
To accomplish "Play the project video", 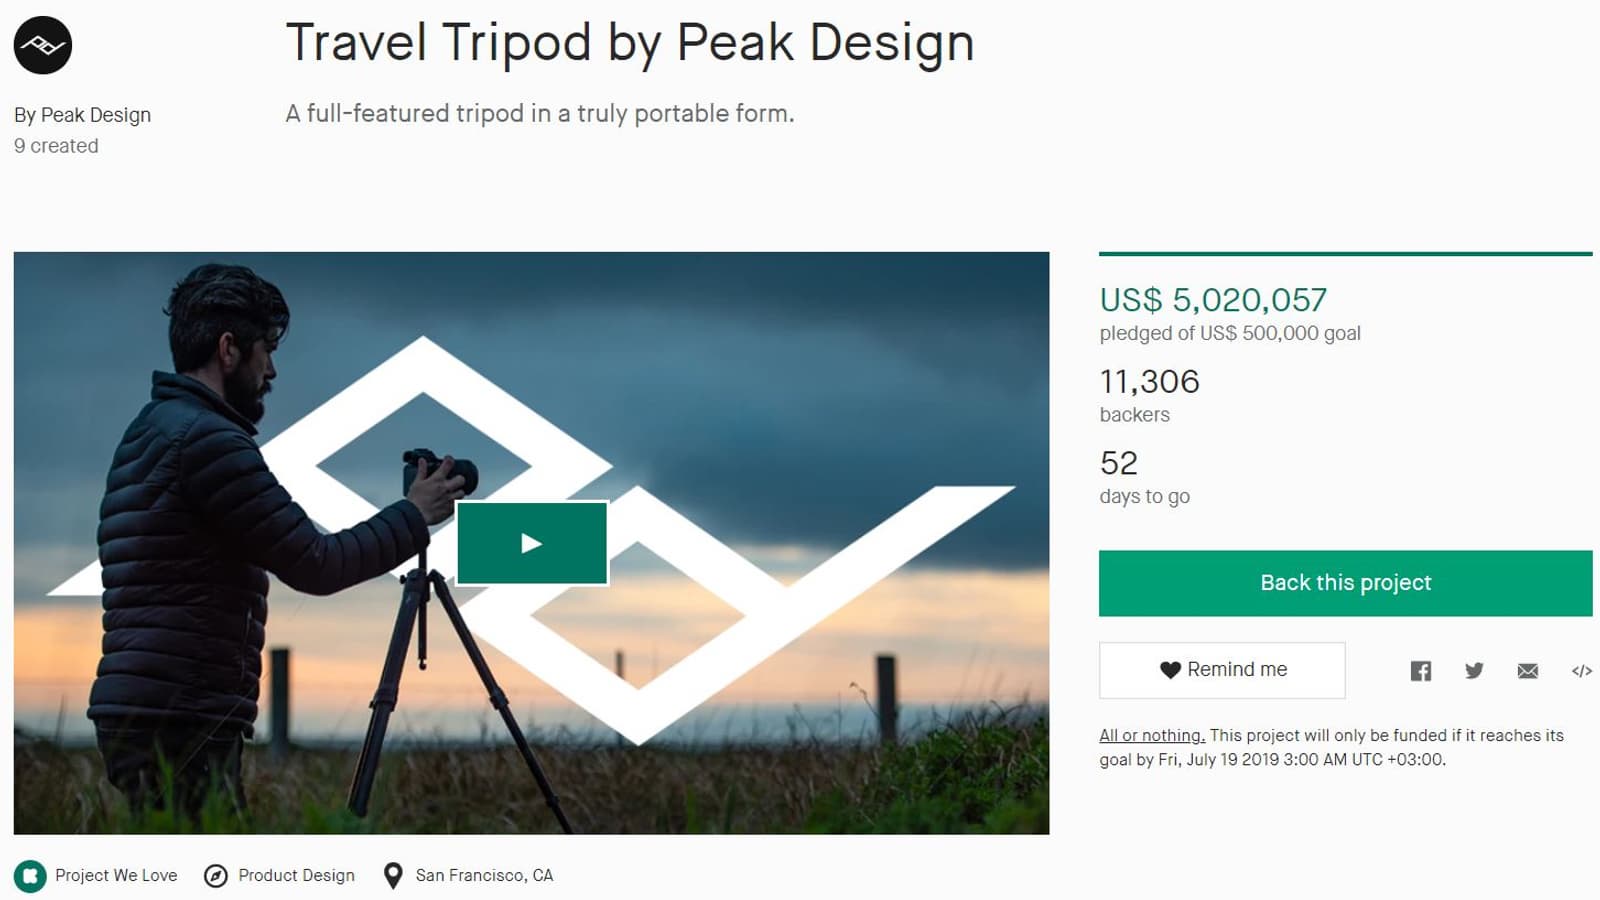I will [532, 543].
